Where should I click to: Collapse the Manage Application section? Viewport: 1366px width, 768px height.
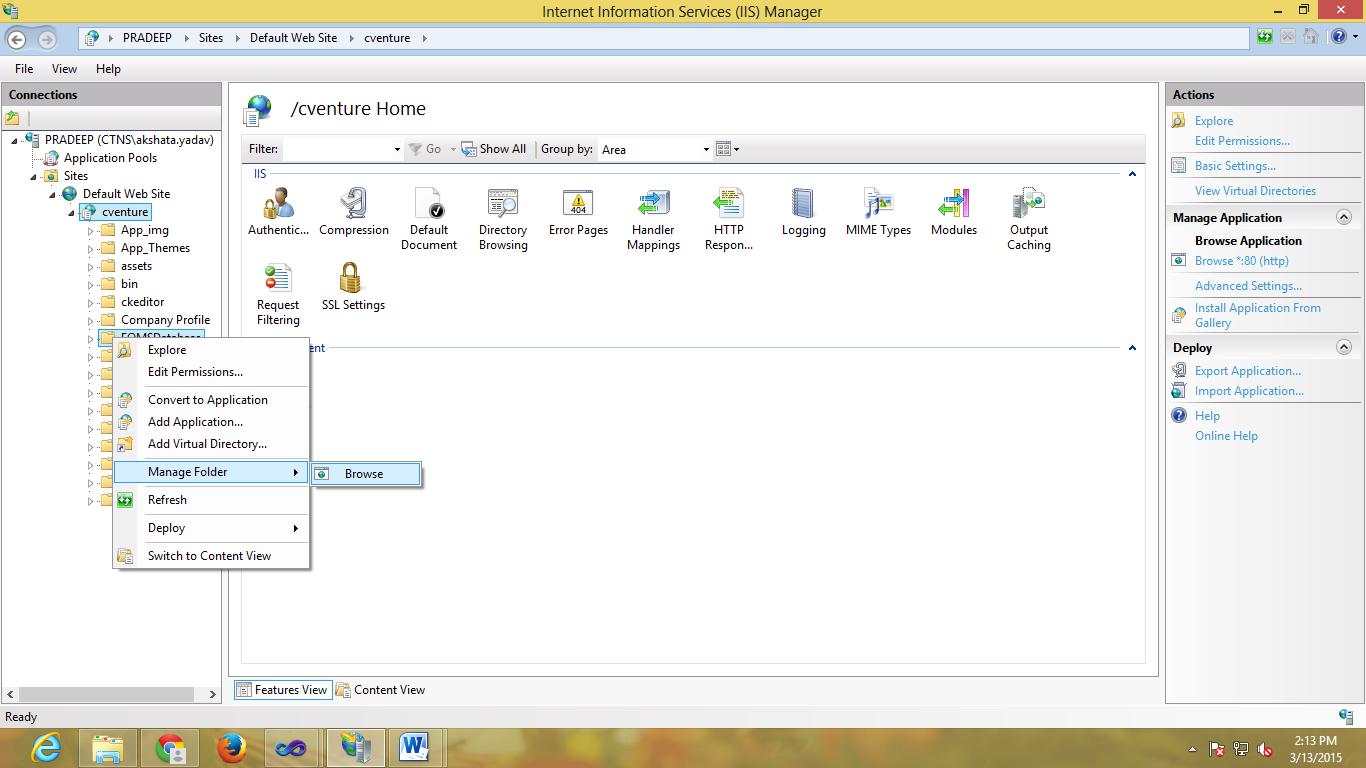coord(1344,217)
